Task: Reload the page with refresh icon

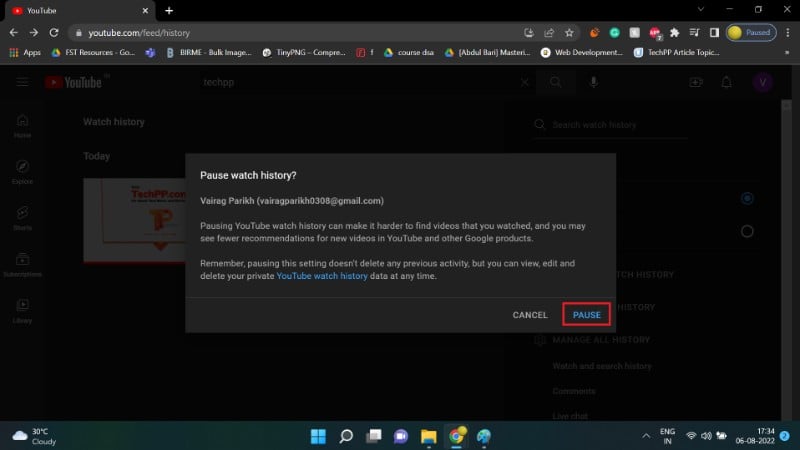Action: point(54,33)
